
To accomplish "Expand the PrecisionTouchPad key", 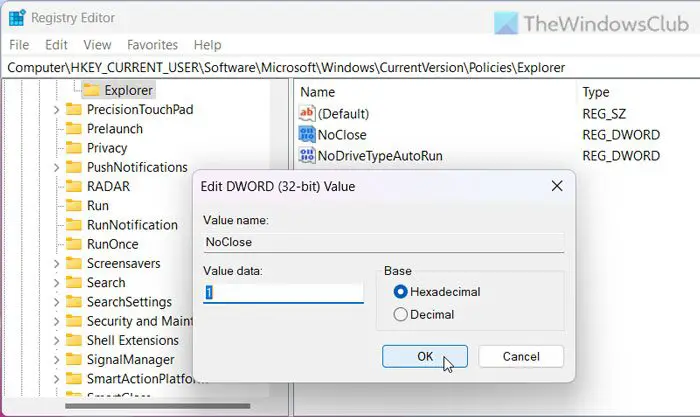I will coord(56,110).
